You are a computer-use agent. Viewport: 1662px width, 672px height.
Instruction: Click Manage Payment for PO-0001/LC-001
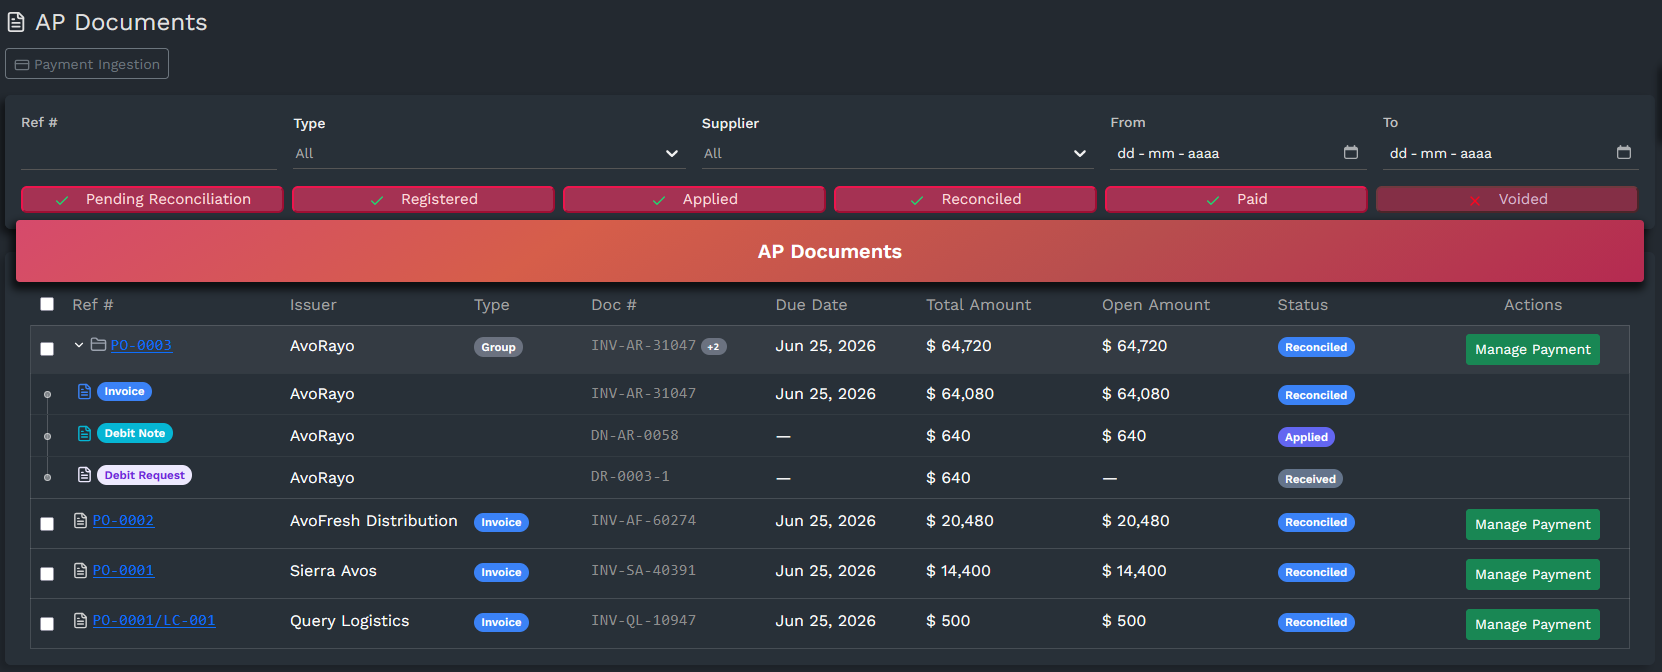1532,624
